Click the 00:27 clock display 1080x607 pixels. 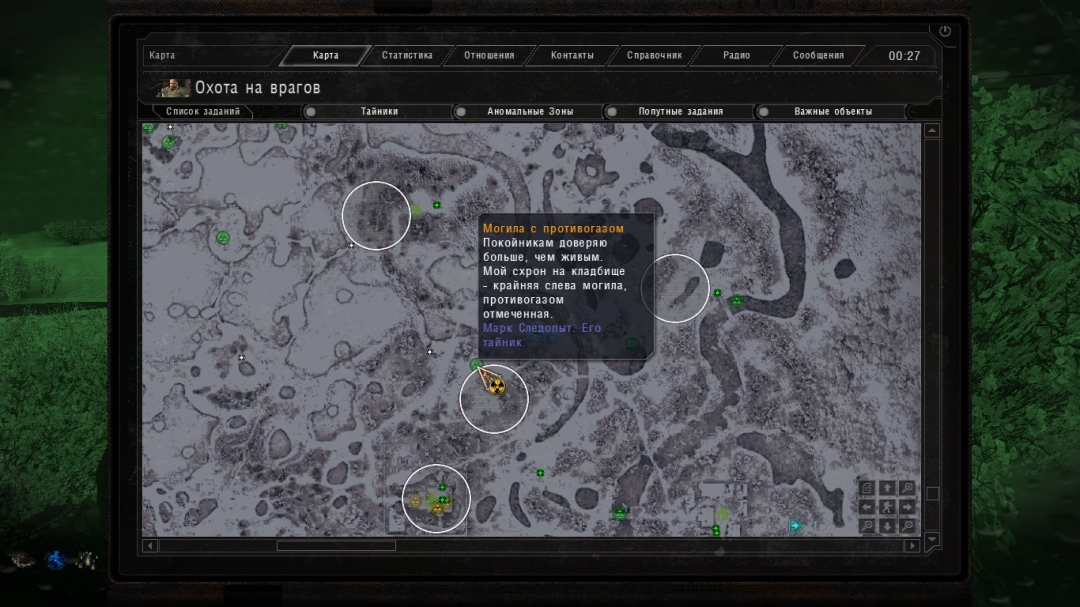coord(904,56)
